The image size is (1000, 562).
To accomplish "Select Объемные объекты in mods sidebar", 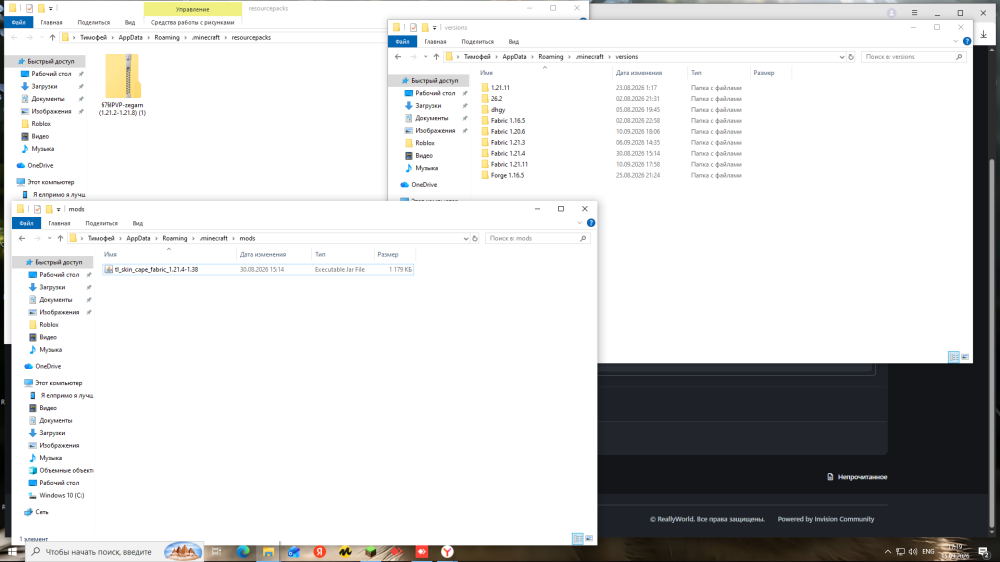I will pos(61,471).
